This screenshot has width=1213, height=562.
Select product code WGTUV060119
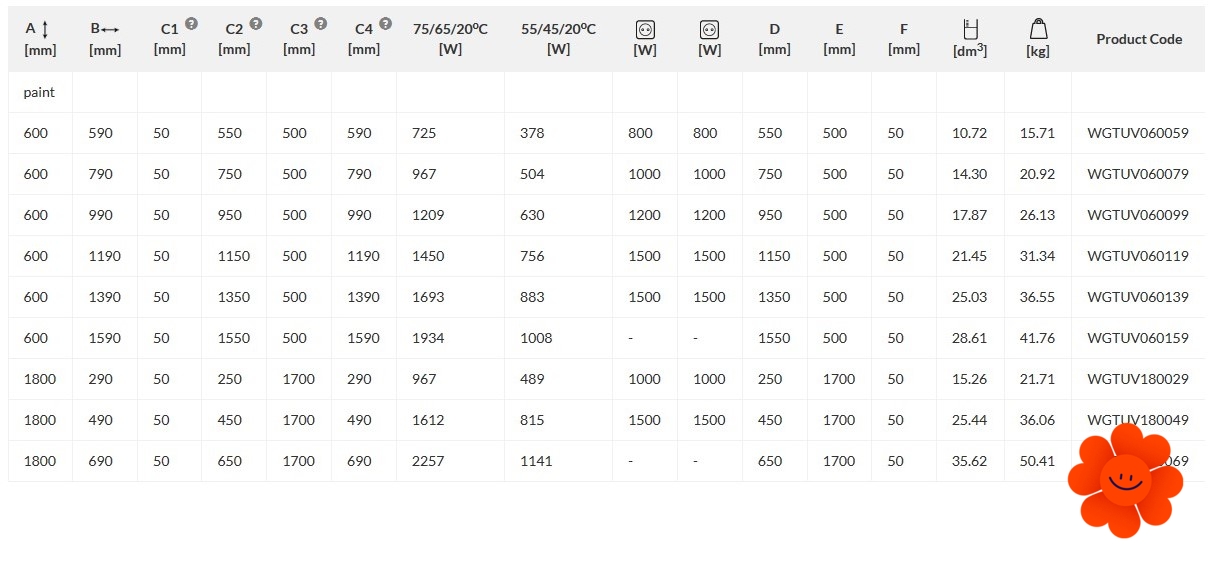click(x=1138, y=256)
